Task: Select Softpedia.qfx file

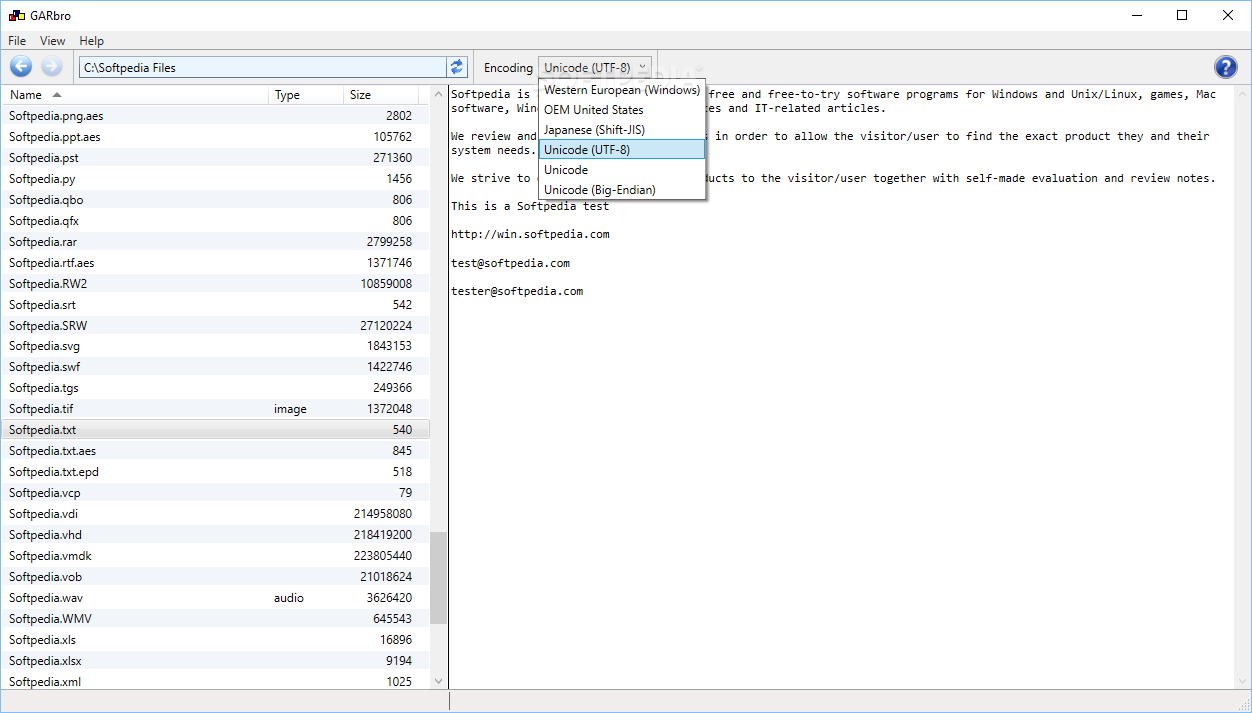Action: point(215,221)
